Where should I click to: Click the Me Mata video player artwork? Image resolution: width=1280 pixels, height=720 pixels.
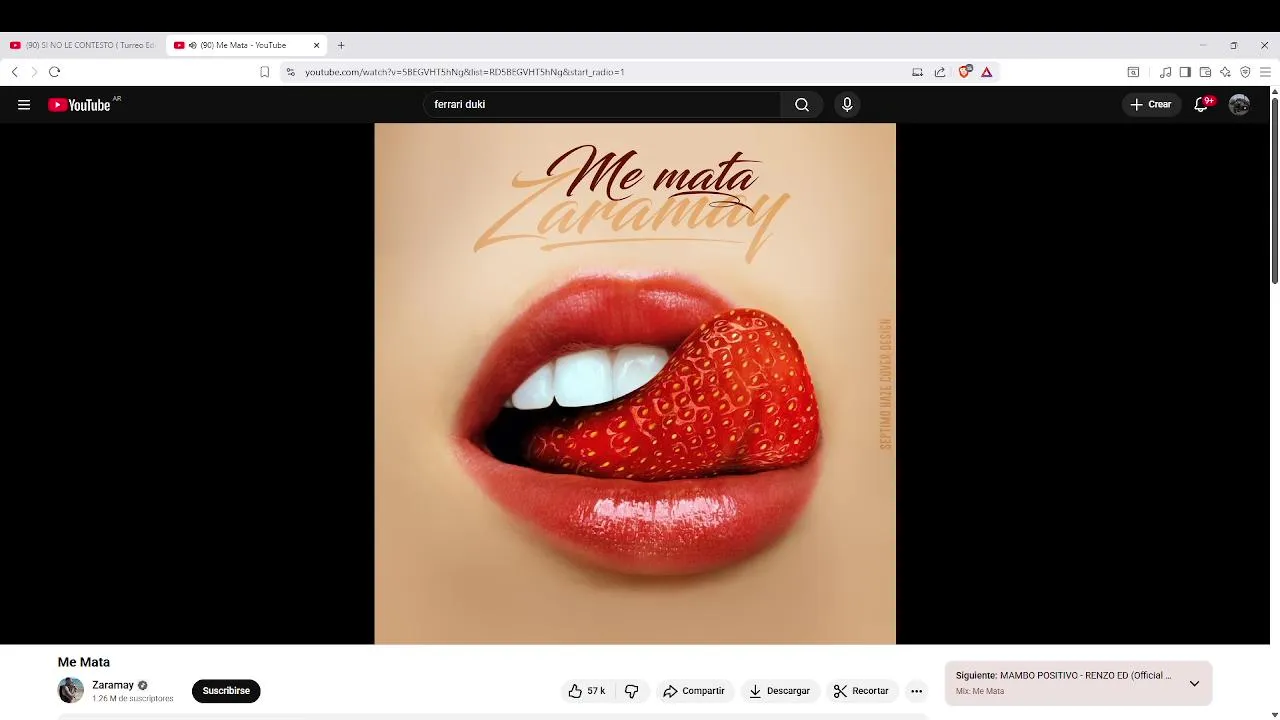635,384
